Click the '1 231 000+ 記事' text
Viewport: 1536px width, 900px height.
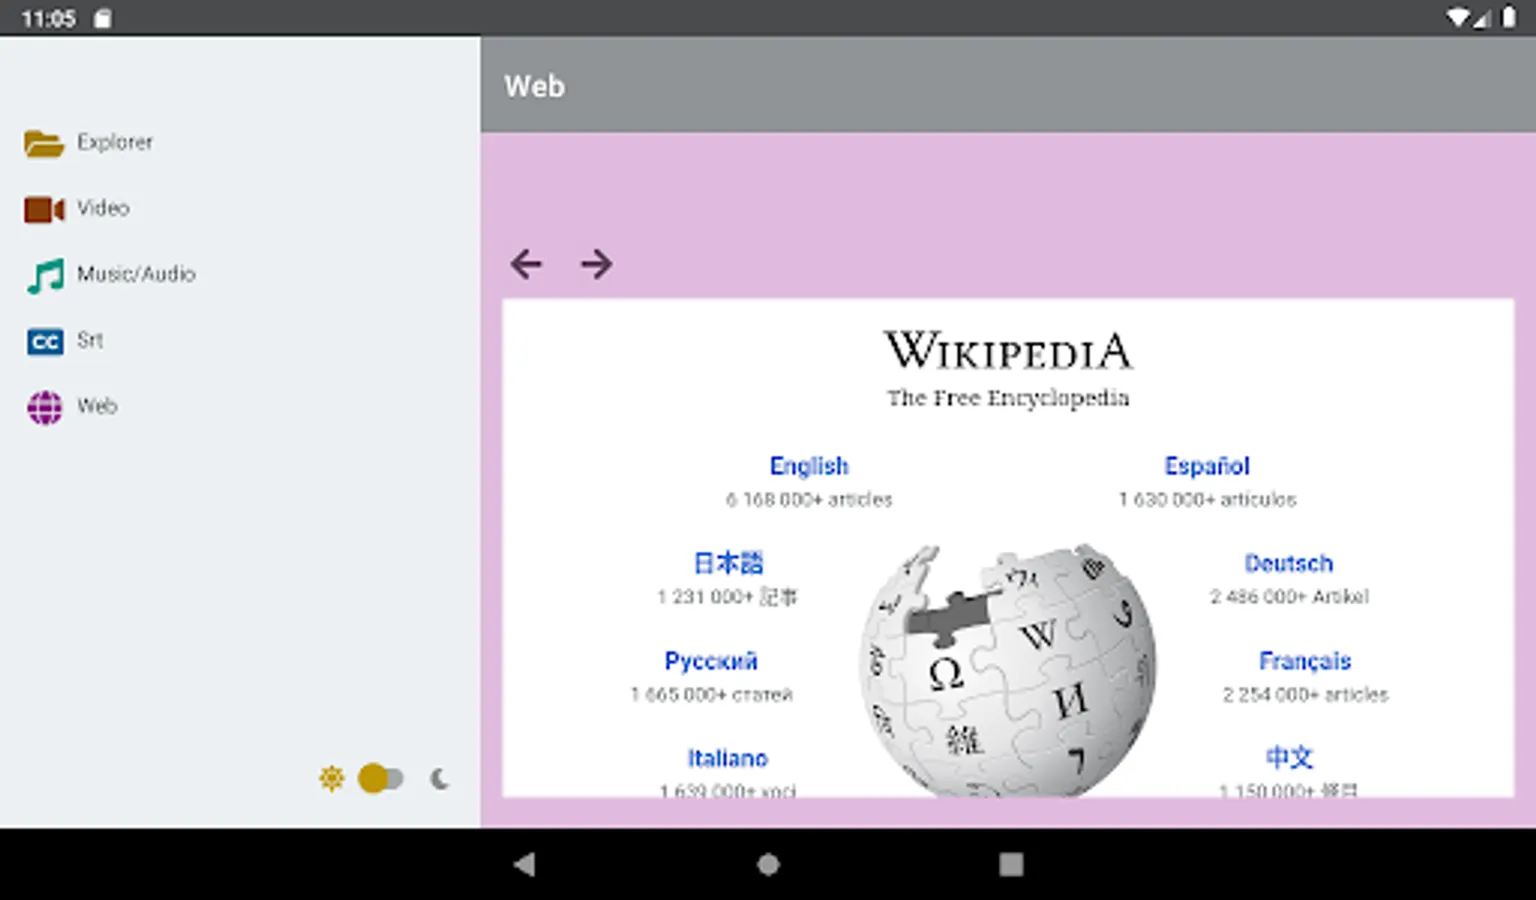[727, 597]
